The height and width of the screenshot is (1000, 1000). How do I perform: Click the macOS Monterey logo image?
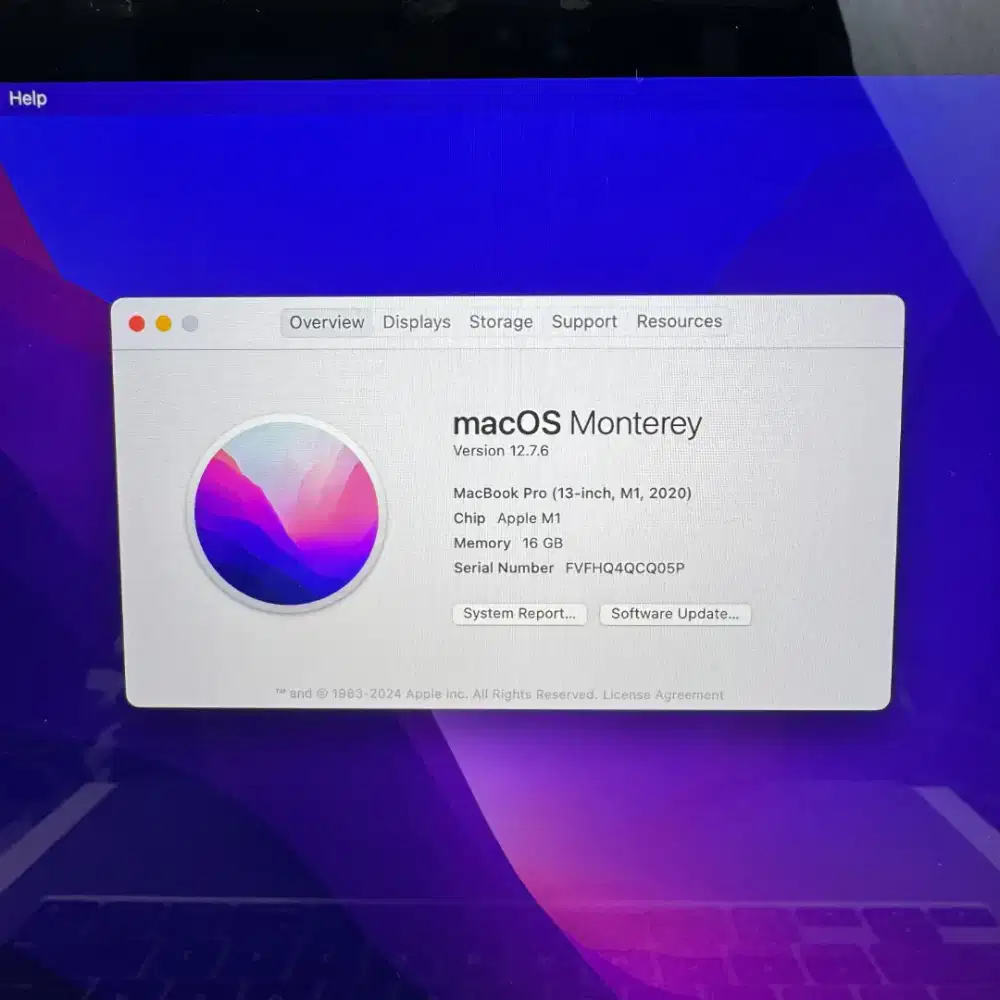pyautogui.click(x=286, y=513)
